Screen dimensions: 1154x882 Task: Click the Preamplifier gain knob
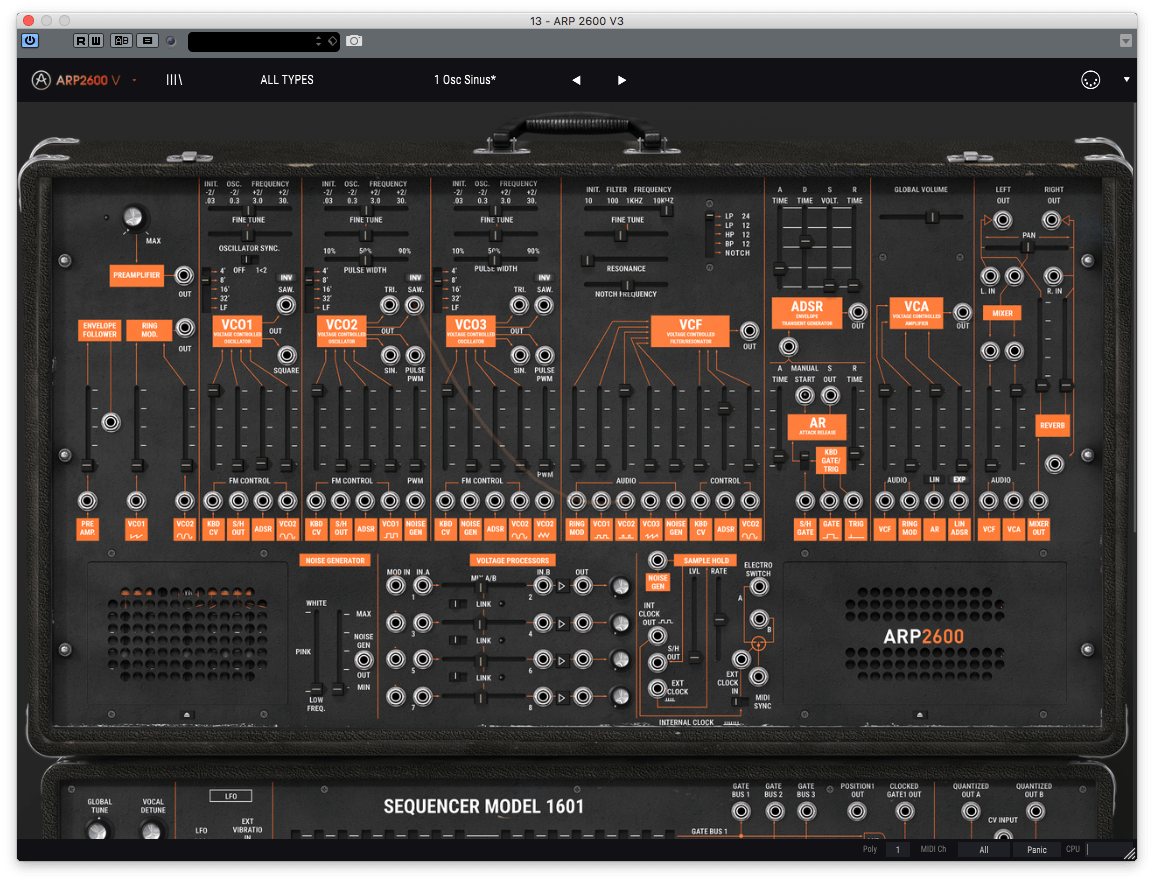click(132, 217)
